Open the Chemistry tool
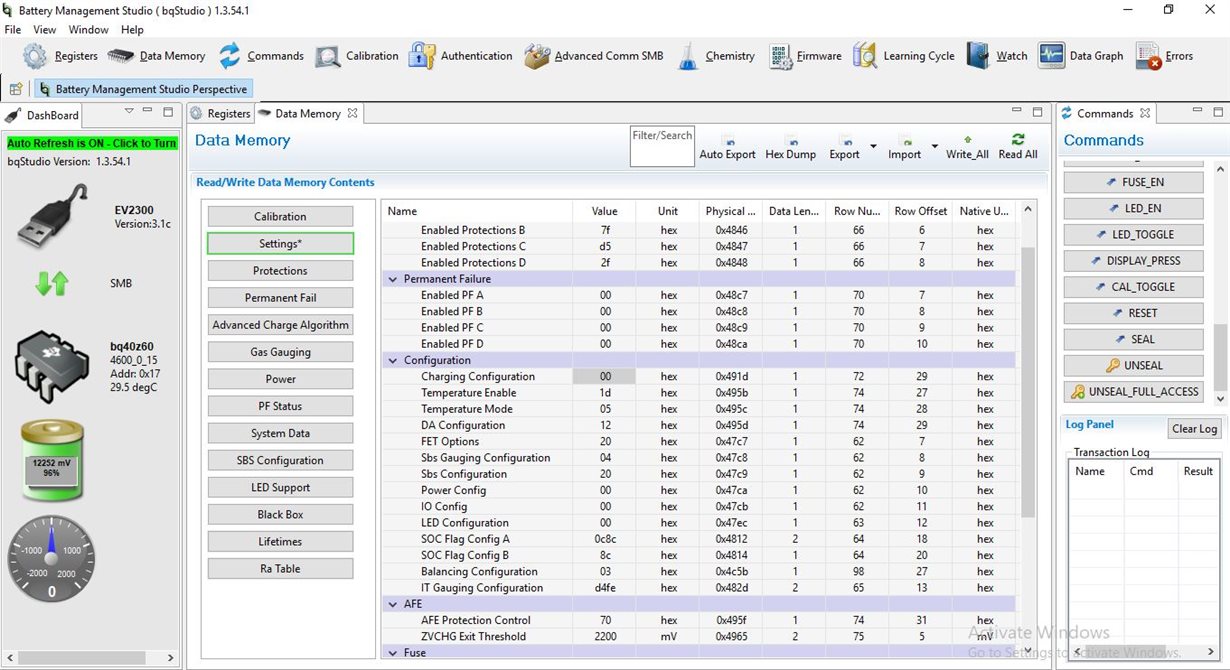 [715, 56]
